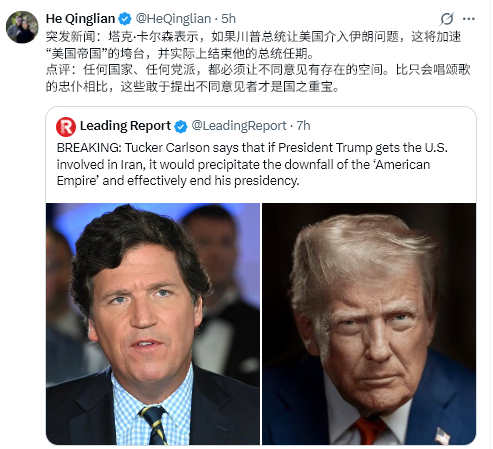The width and height of the screenshot is (493, 449).
Task: Click the Chinese tweet text starting 突发新闻
Action: (253, 45)
